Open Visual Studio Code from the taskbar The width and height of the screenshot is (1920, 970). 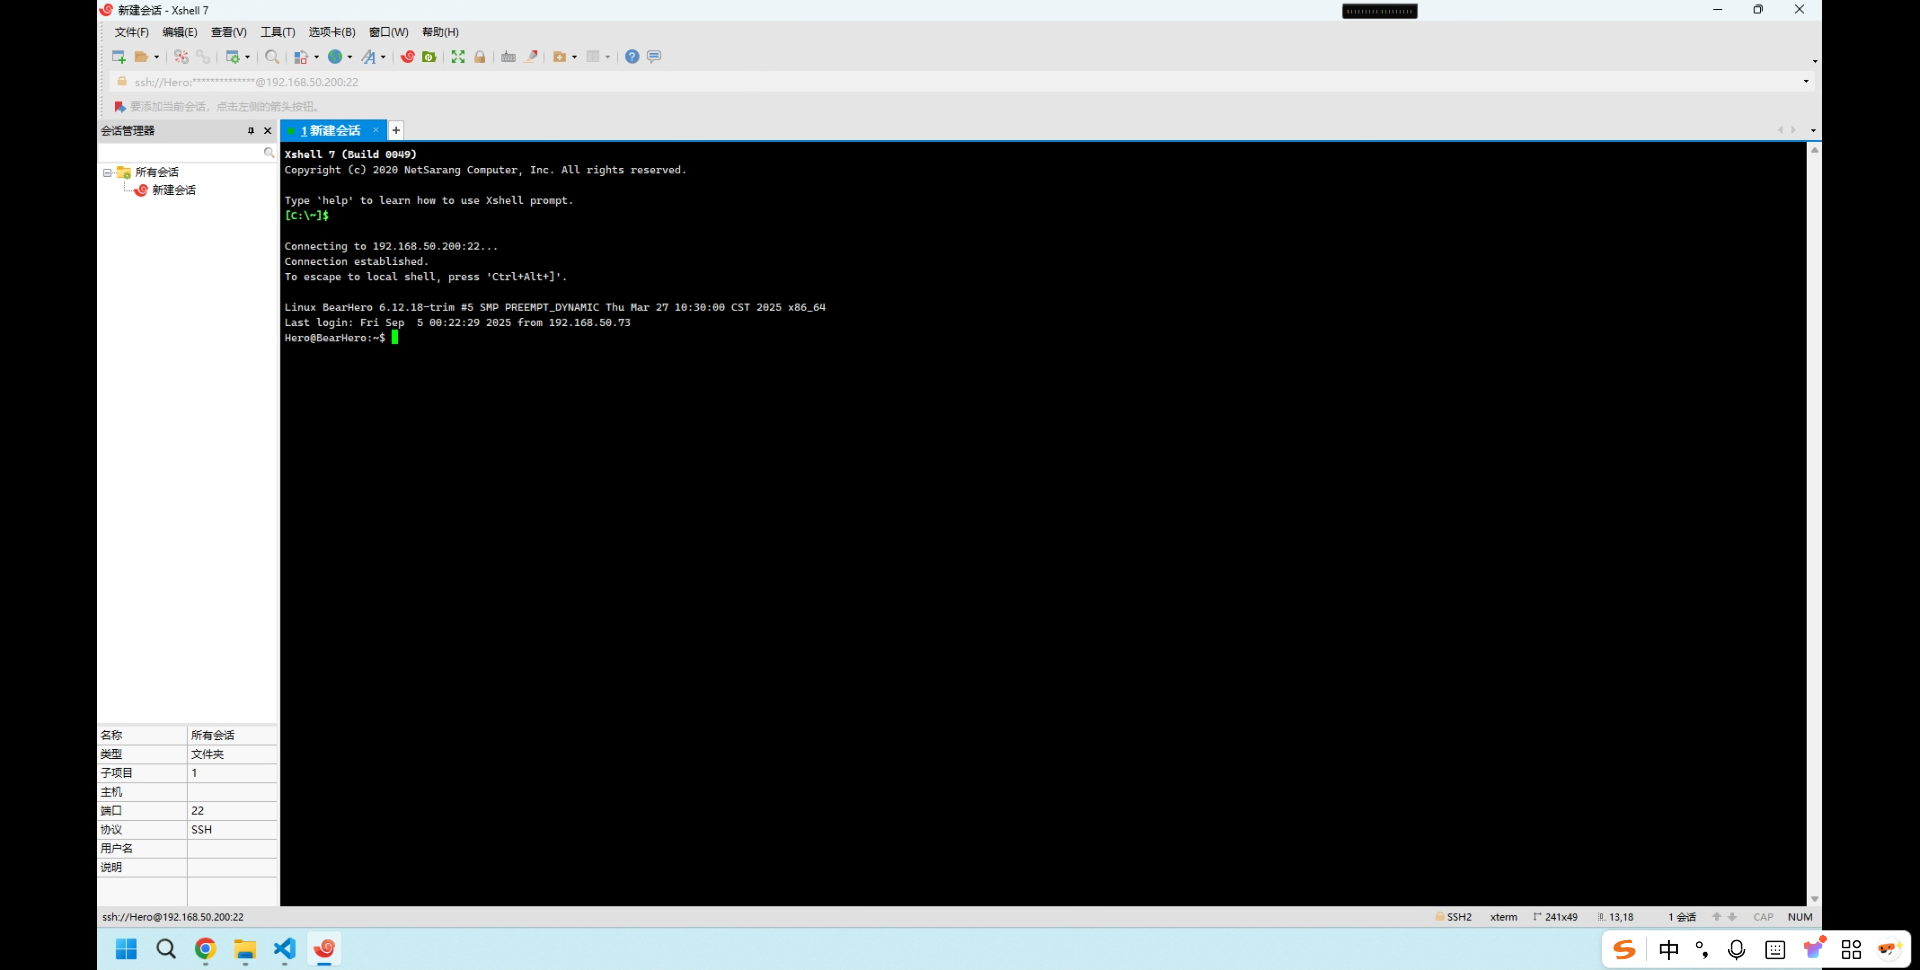(285, 949)
